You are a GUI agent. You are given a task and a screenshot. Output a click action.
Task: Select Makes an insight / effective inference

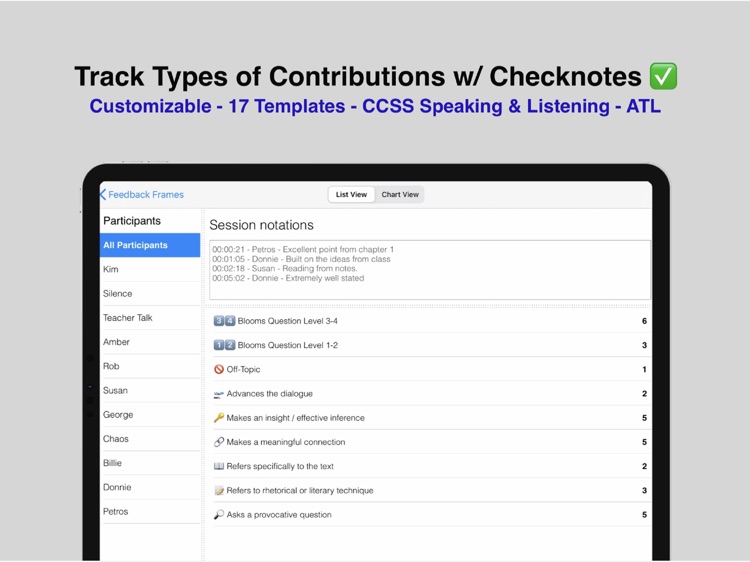coord(296,418)
